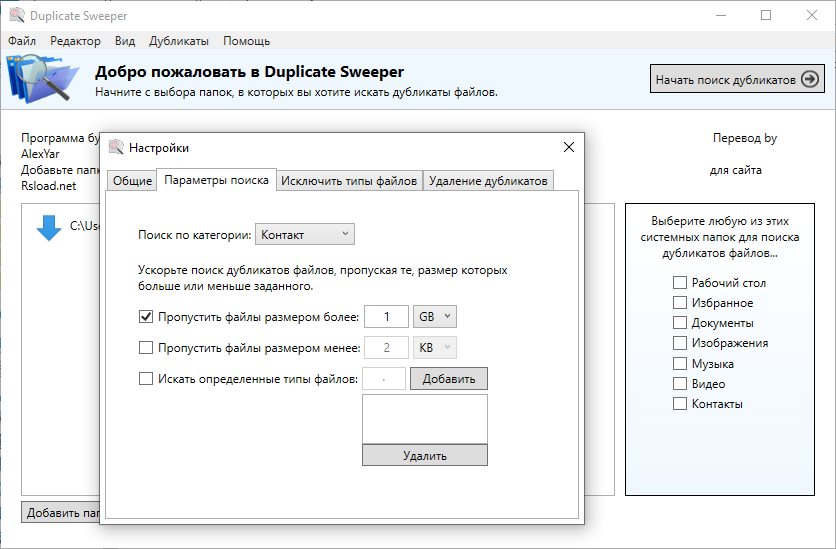Open the Редактор menu
The image size is (836, 549).
coord(75,41)
